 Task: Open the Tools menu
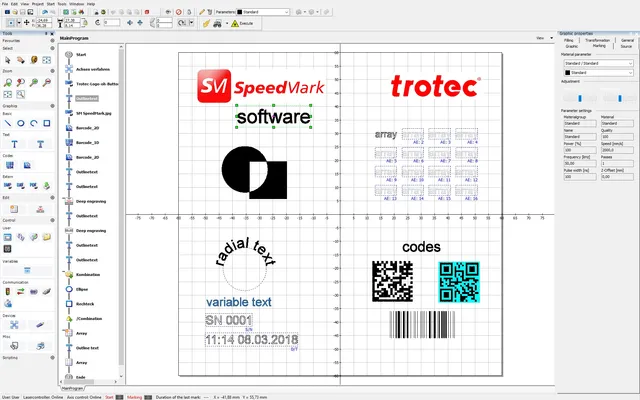(62, 4)
